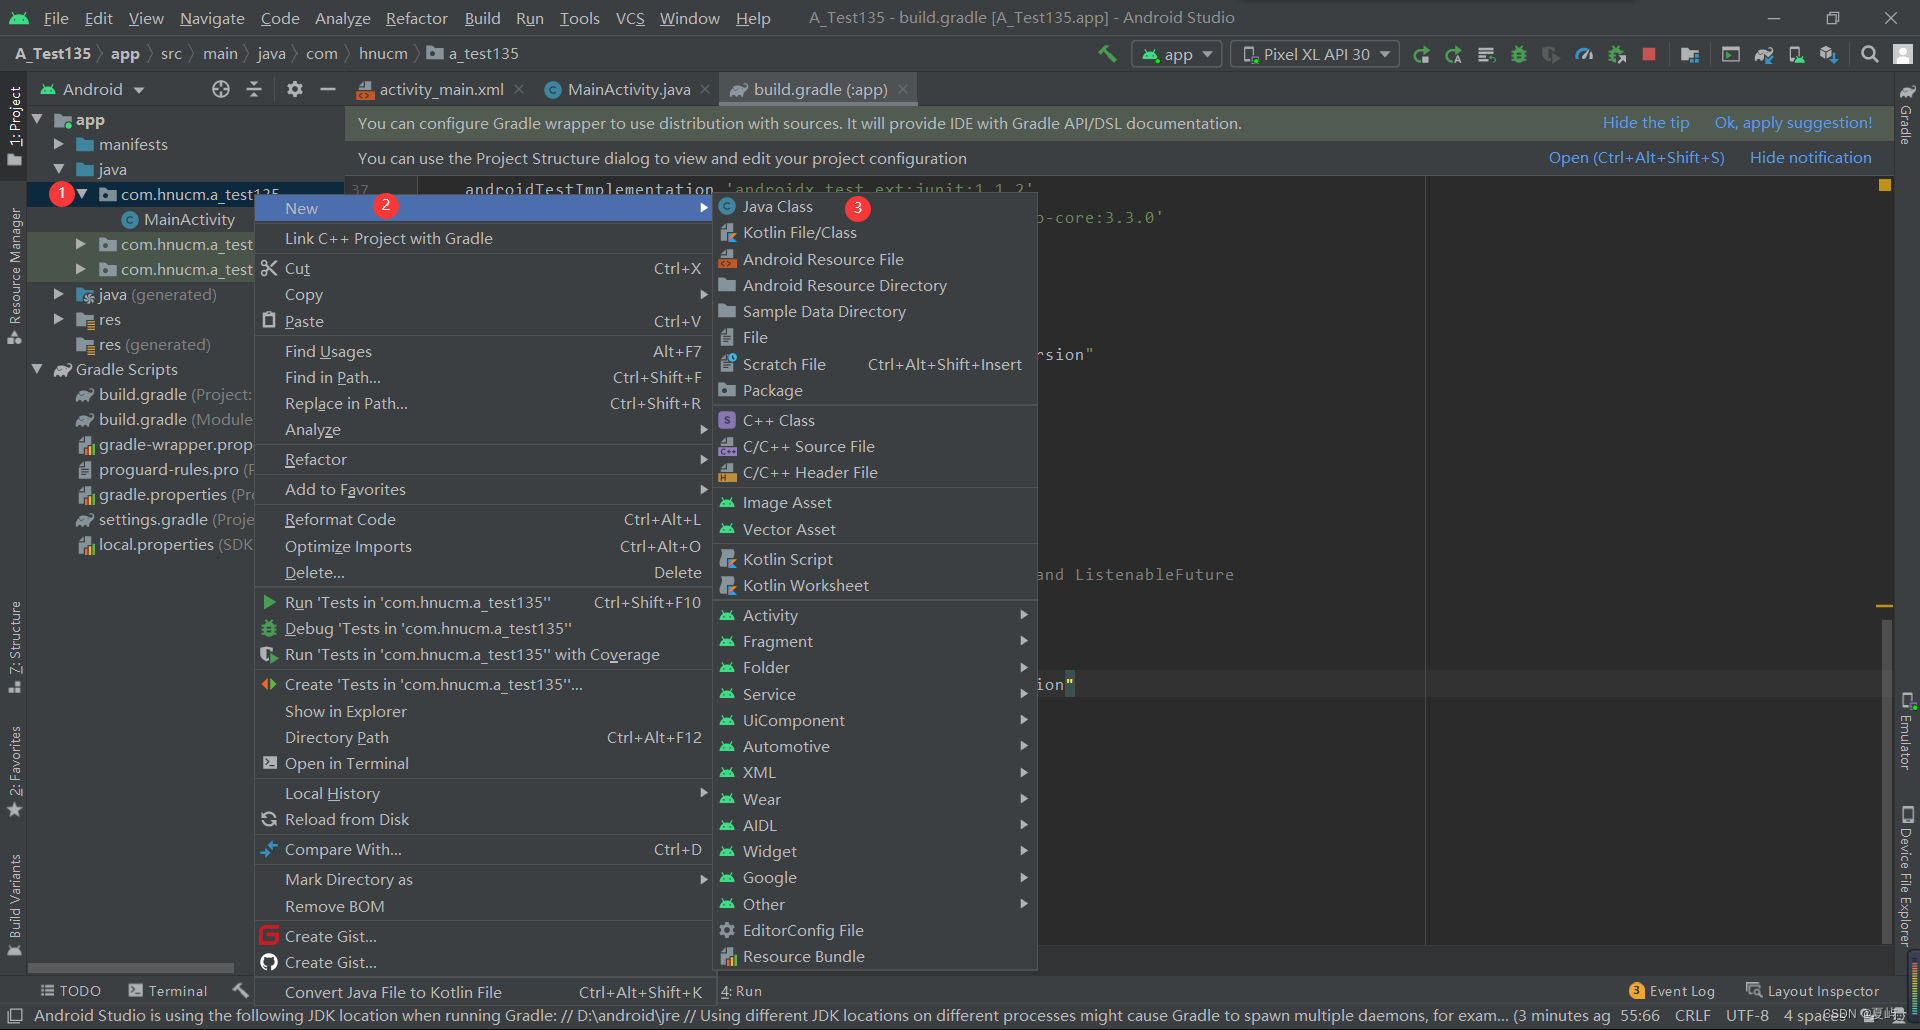This screenshot has height=1030, width=1920.
Task: Click the user account avatar icon
Action: tap(1903, 54)
